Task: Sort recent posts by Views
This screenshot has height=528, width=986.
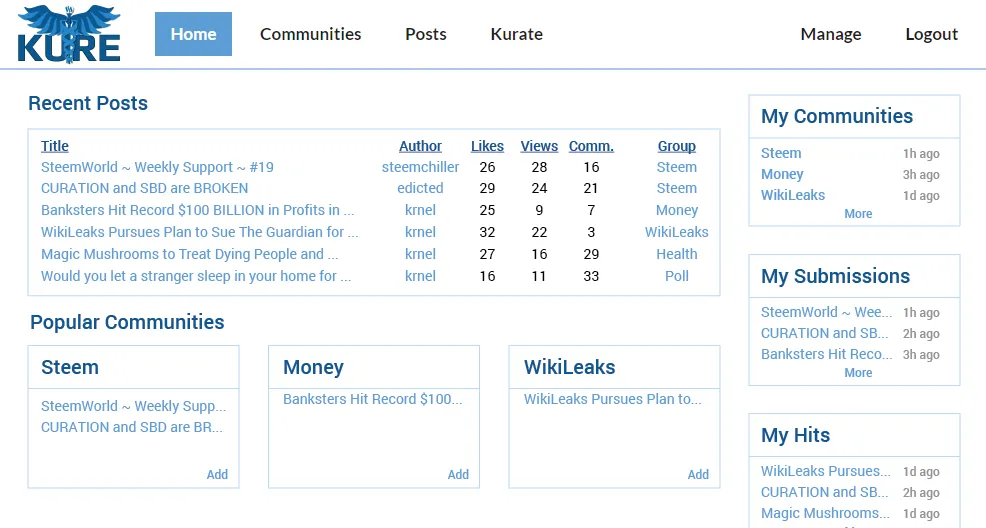Action: tap(539, 146)
